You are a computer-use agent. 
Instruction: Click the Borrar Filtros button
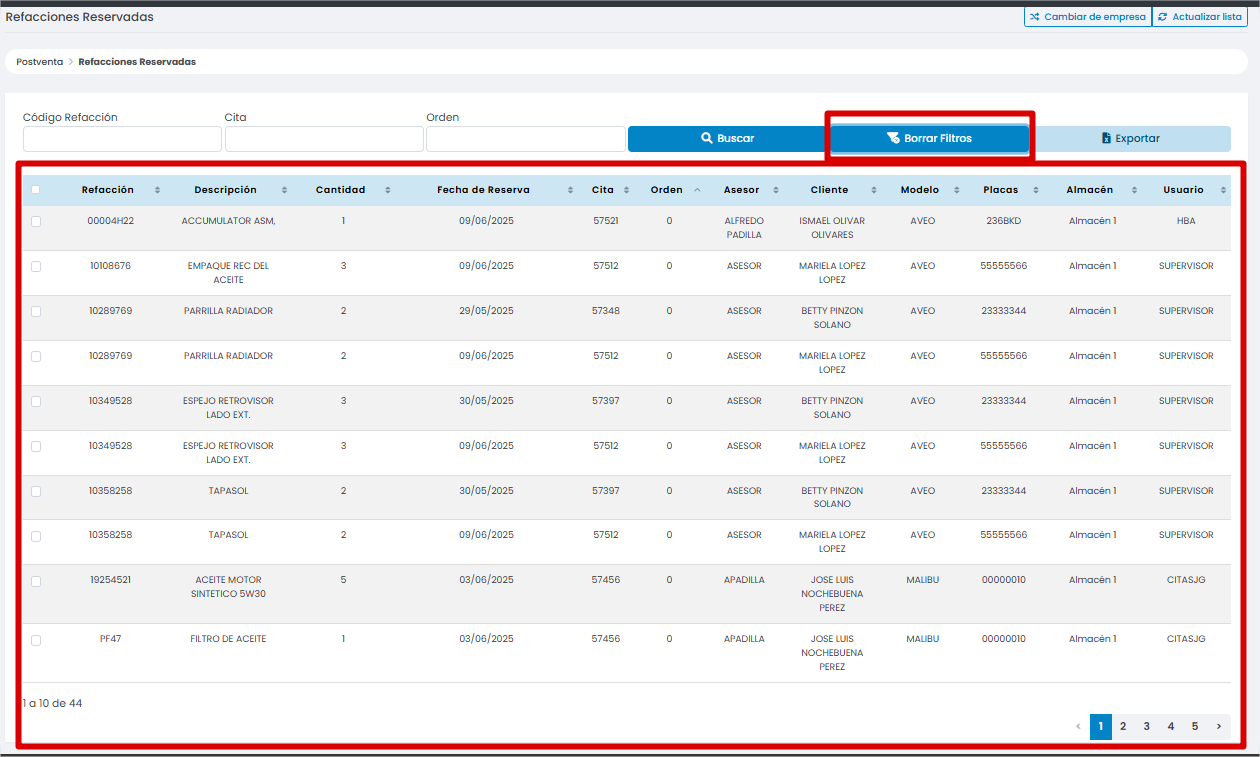pyautogui.click(x=929, y=139)
